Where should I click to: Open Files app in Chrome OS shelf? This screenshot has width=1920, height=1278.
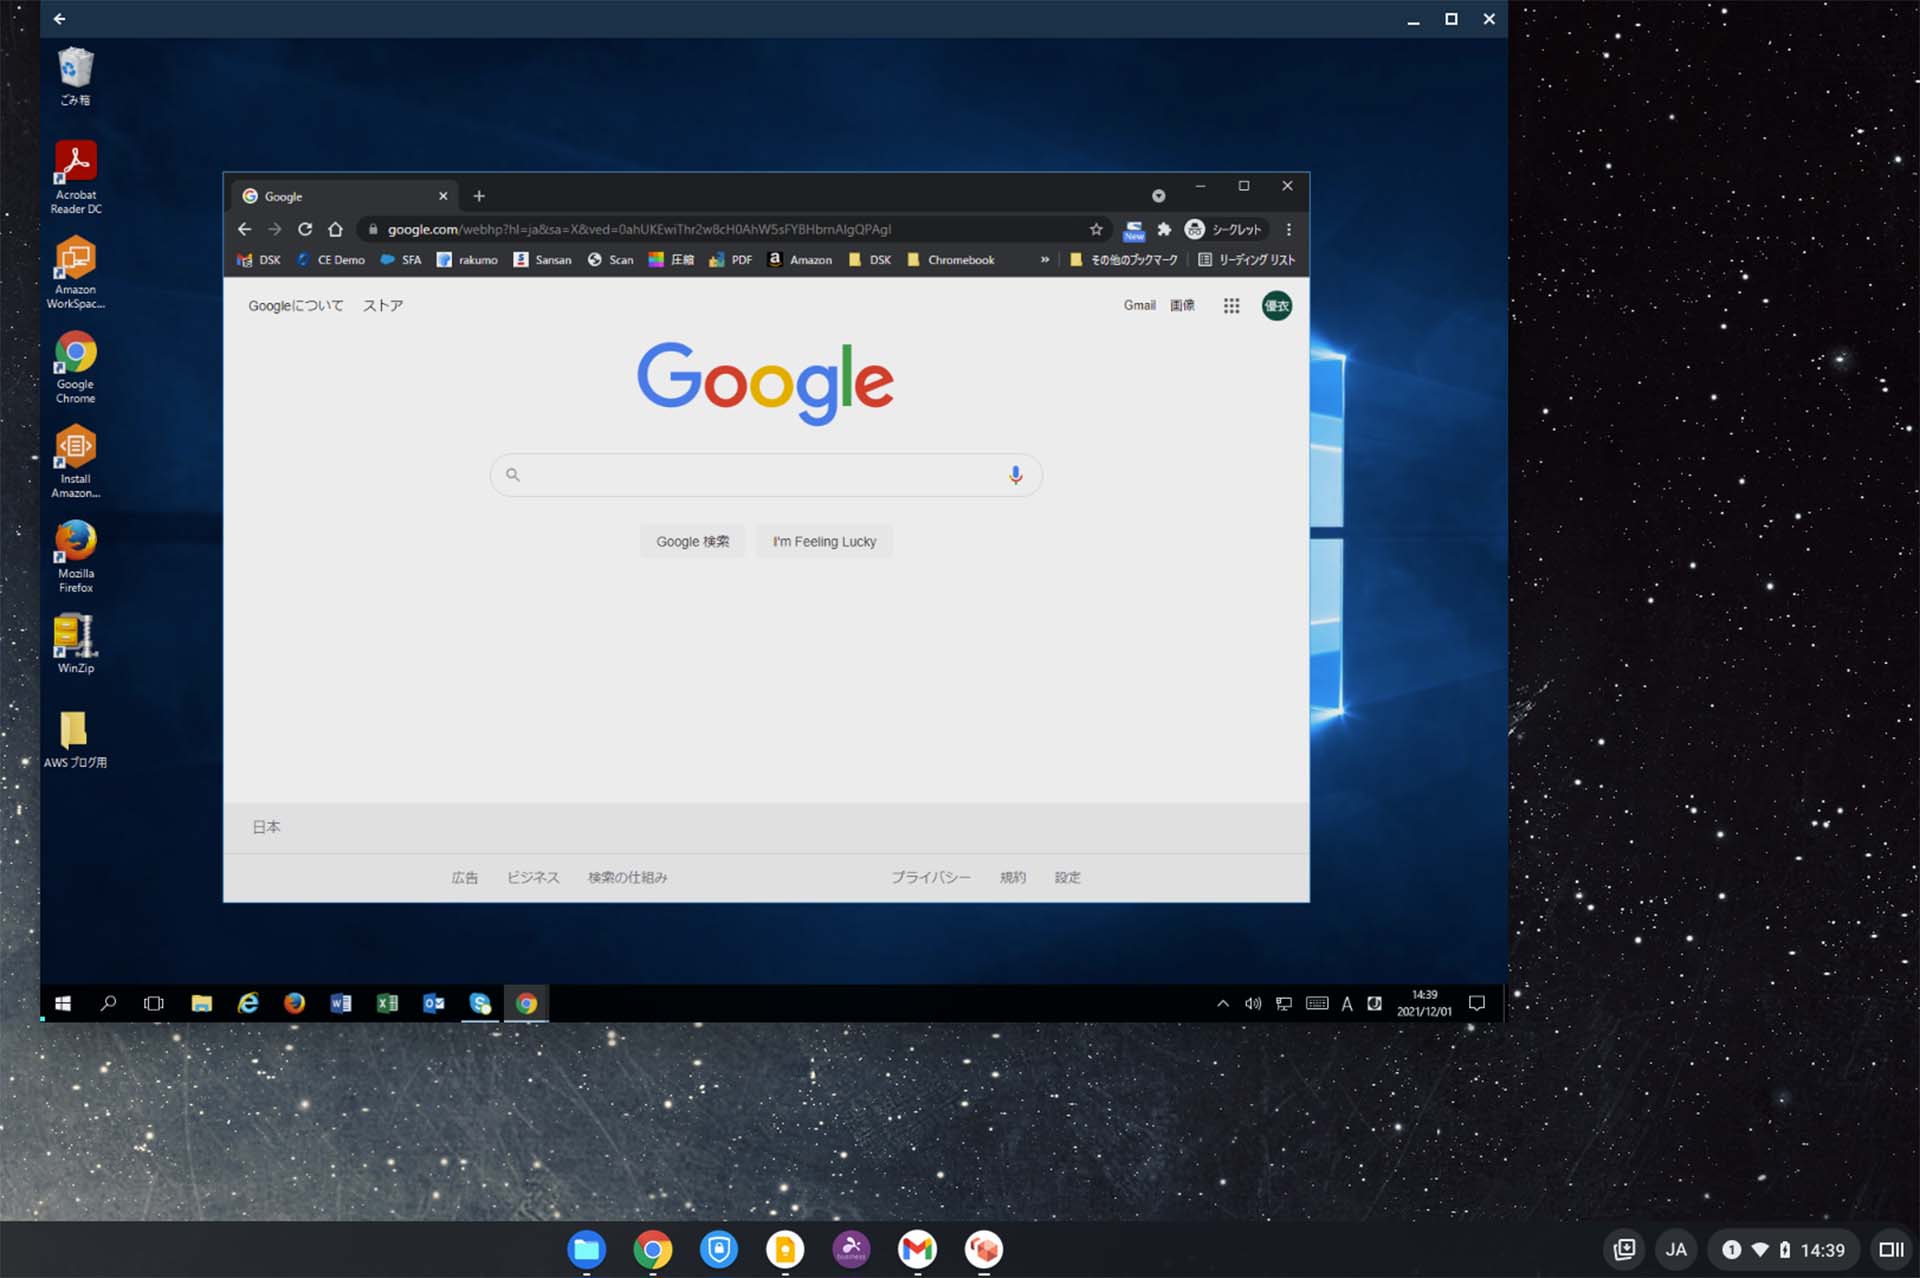[586, 1249]
